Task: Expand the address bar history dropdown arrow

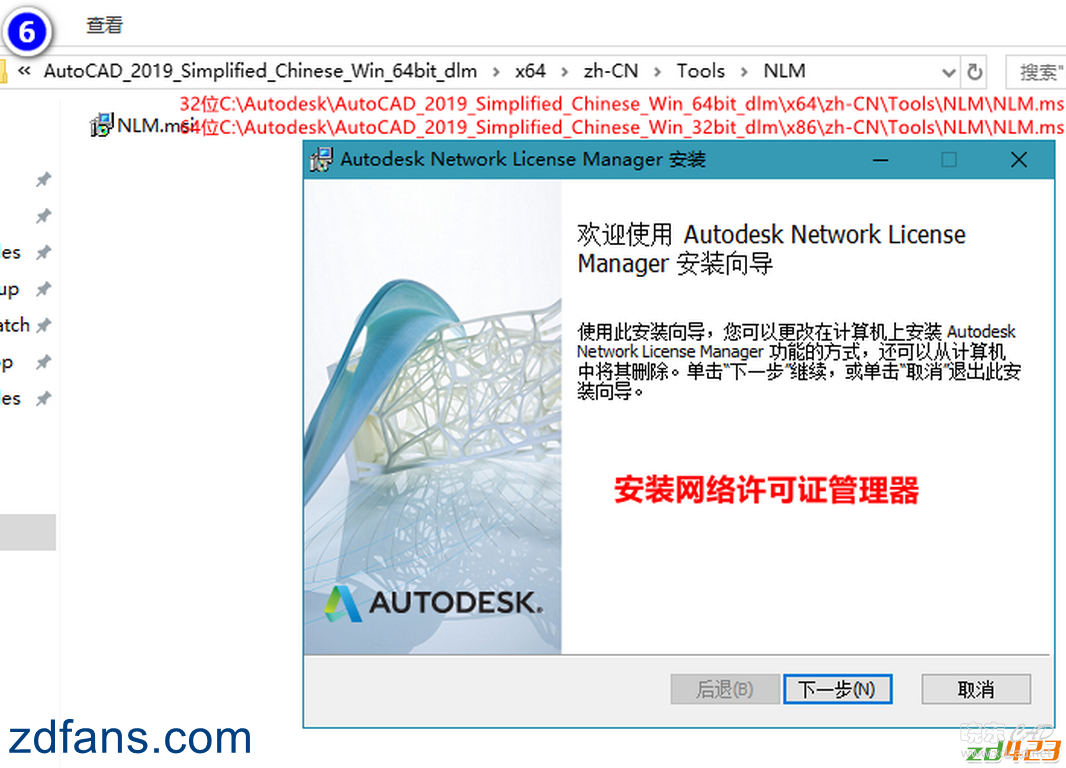Action: coord(948,72)
